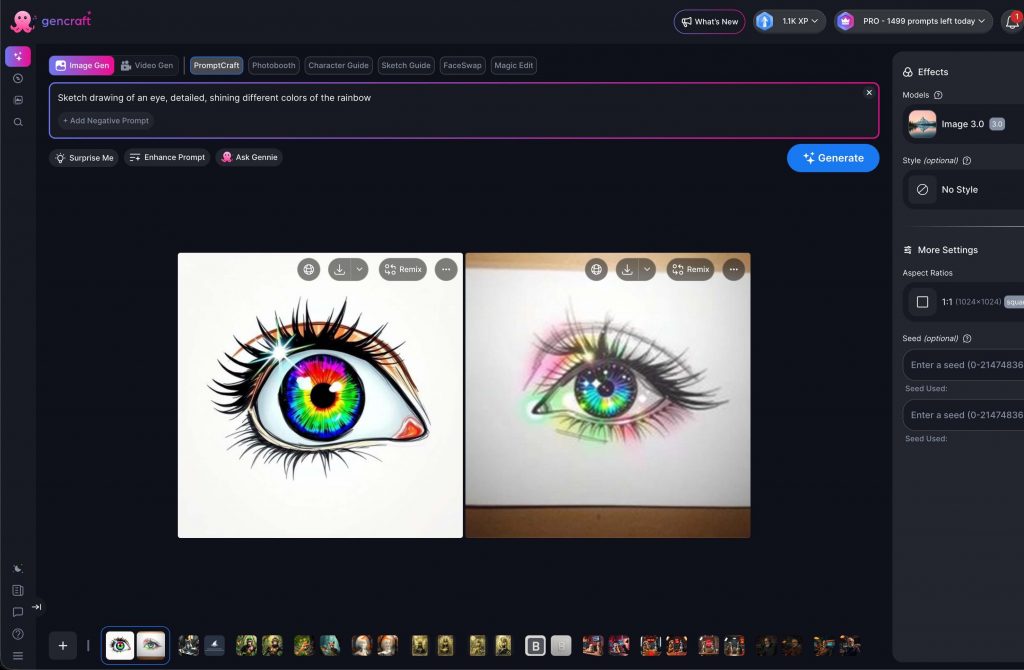Switch to Video Gen mode
Image resolution: width=1024 pixels, height=670 pixels.
pos(147,66)
